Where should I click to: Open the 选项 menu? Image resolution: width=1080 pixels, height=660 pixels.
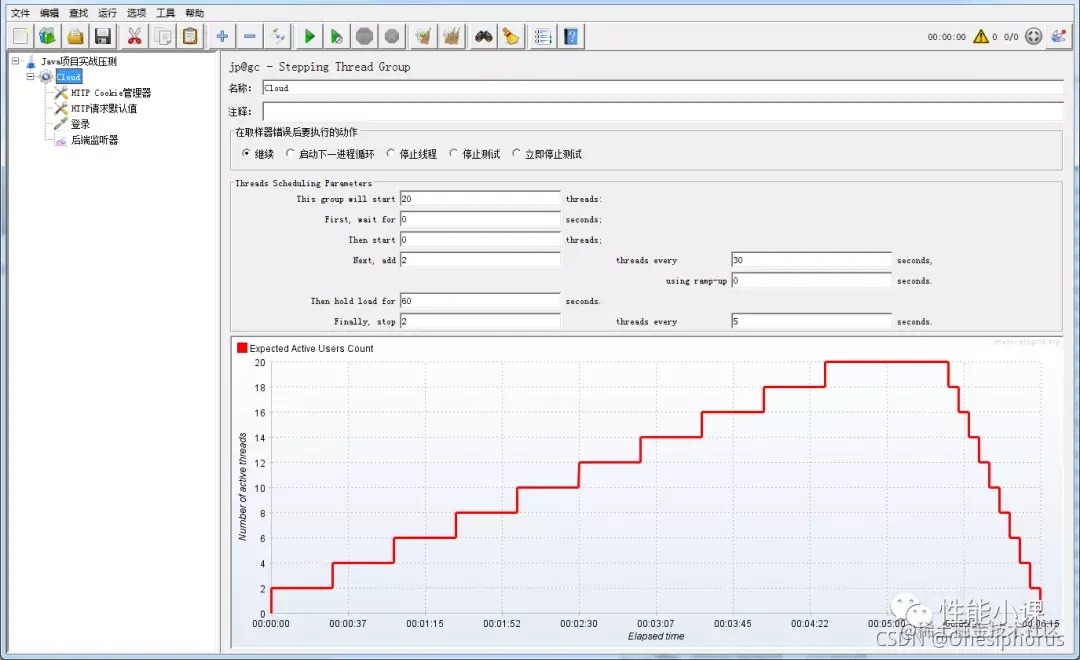coord(136,12)
